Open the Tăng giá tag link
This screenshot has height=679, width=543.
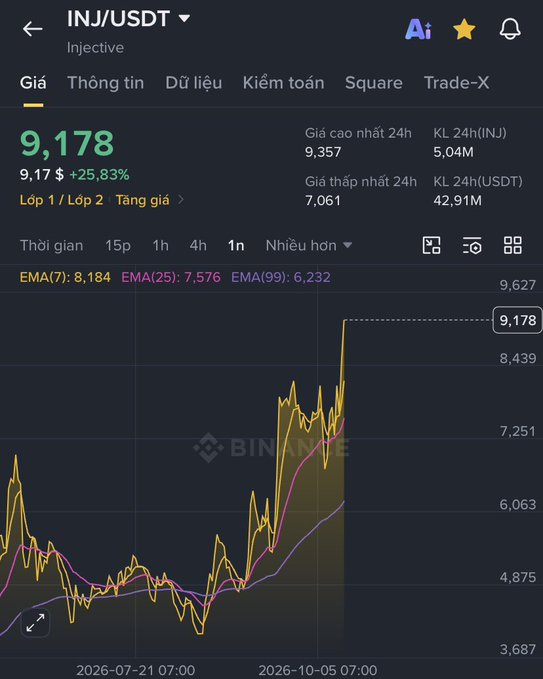(x=142, y=200)
